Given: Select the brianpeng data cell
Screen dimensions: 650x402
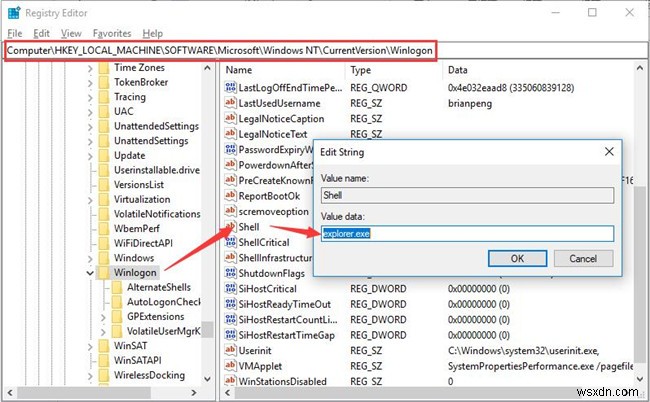Looking at the screenshot, I should 470,103.
